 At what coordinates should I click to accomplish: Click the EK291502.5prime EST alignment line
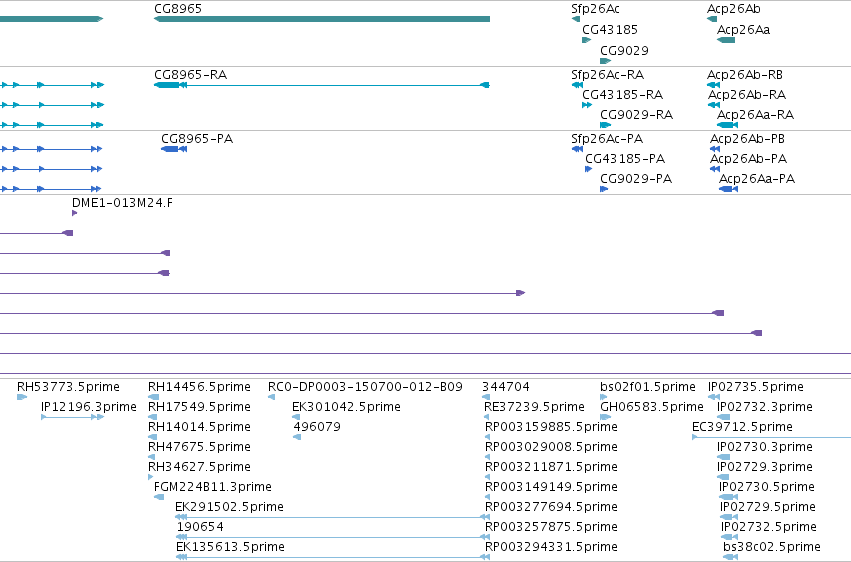click(333, 517)
